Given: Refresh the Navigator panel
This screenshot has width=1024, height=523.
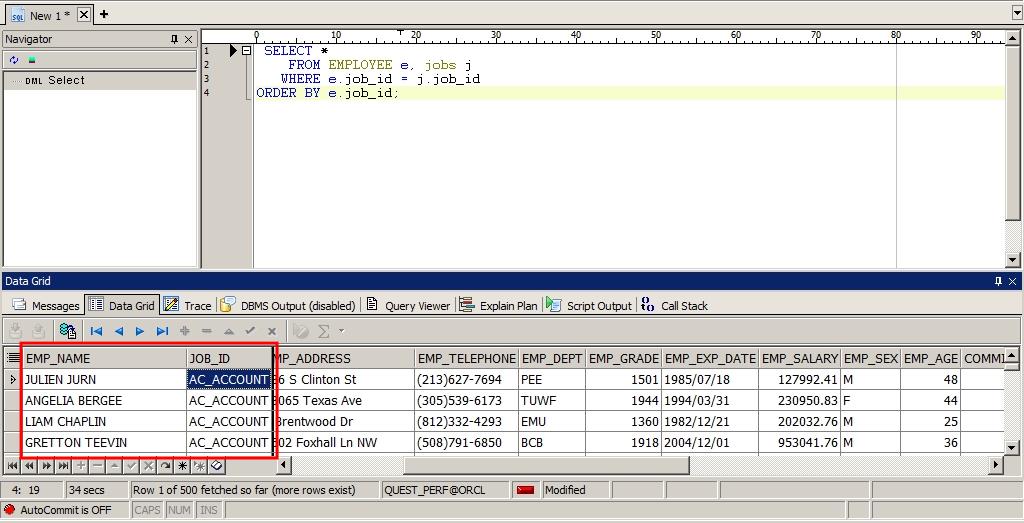Looking at the screenshot, I should pos(14,60).
